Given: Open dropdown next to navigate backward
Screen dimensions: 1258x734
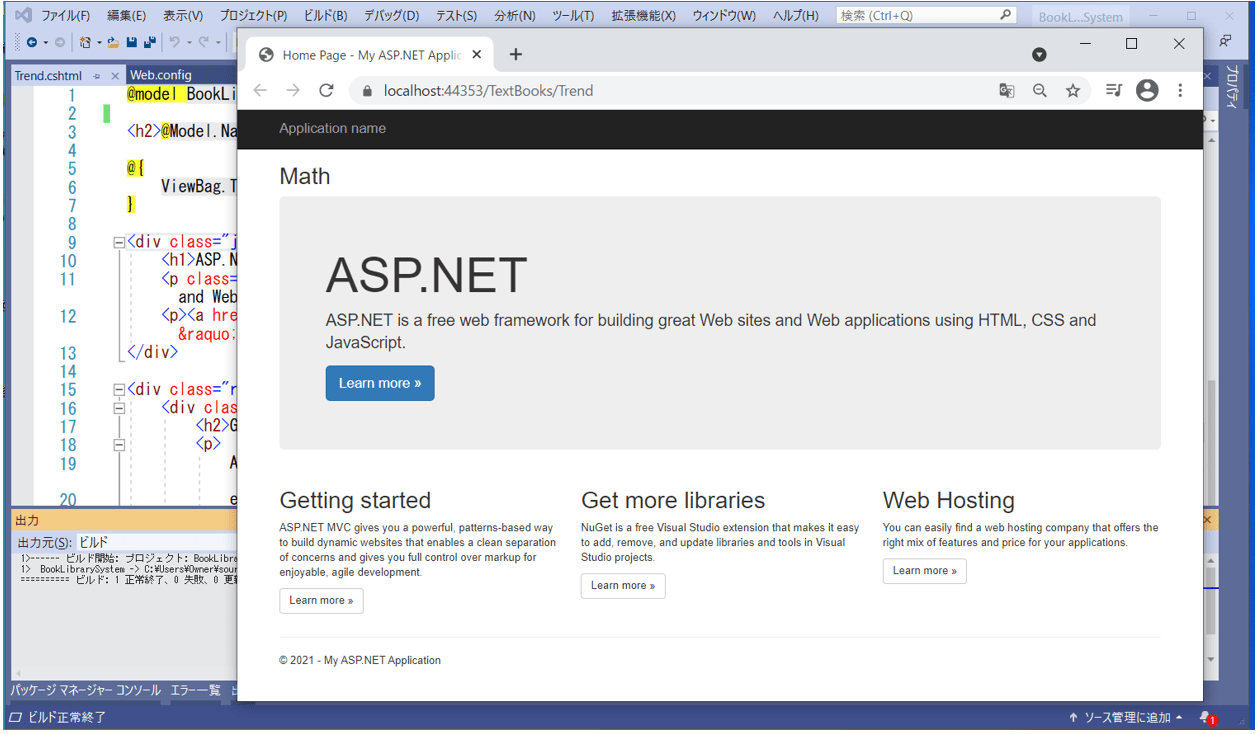Looking at the screenshot, I should point(45,42).
